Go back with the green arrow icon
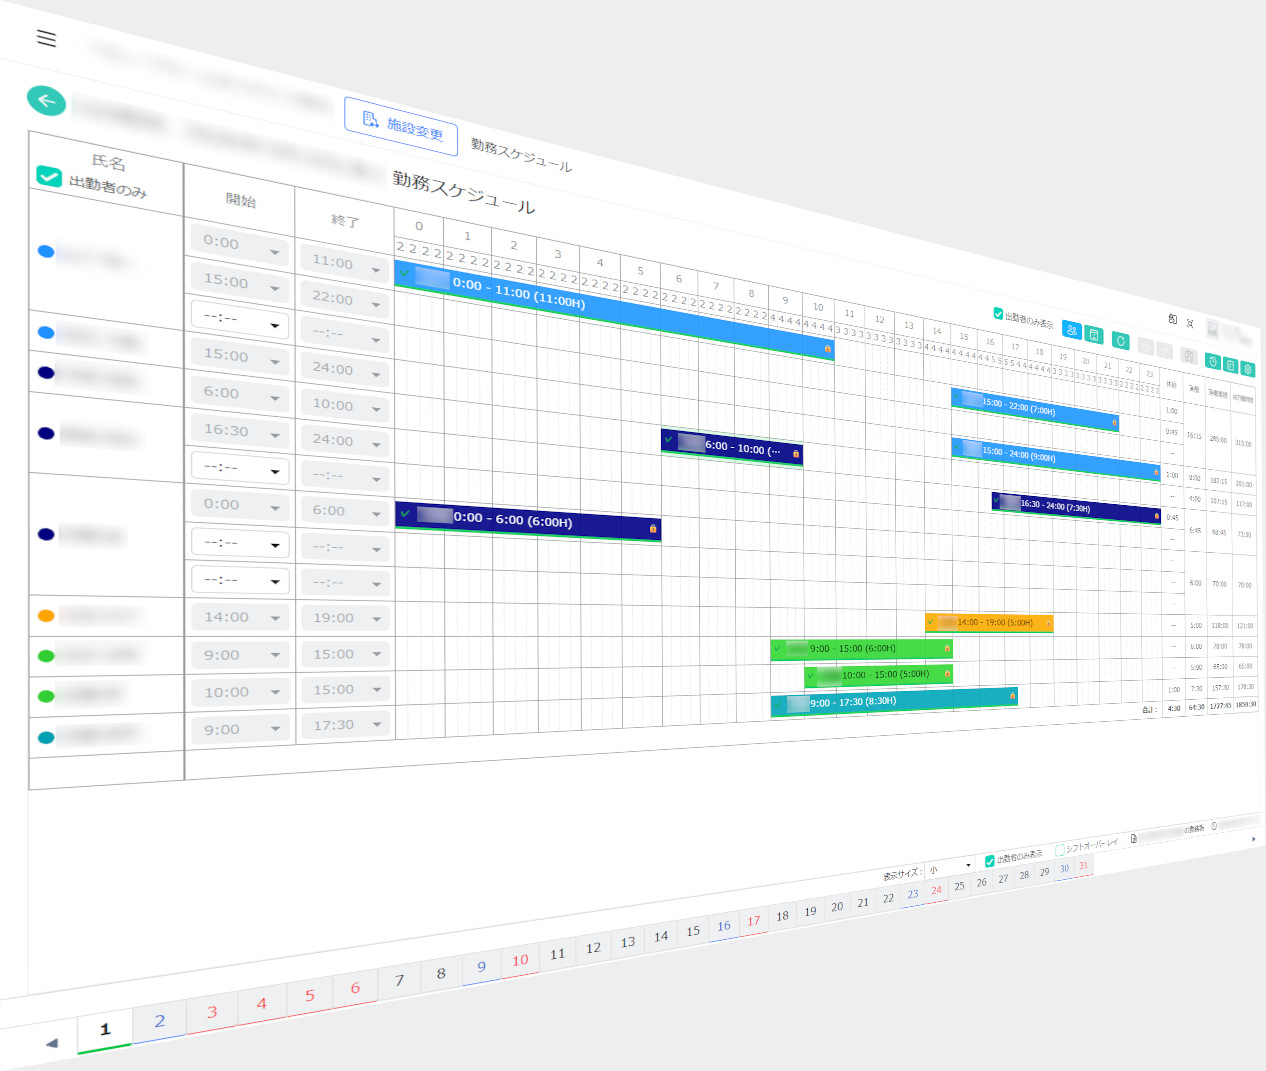The image size is (1266, 1071). pyautogui.click(x=46, y=101)
